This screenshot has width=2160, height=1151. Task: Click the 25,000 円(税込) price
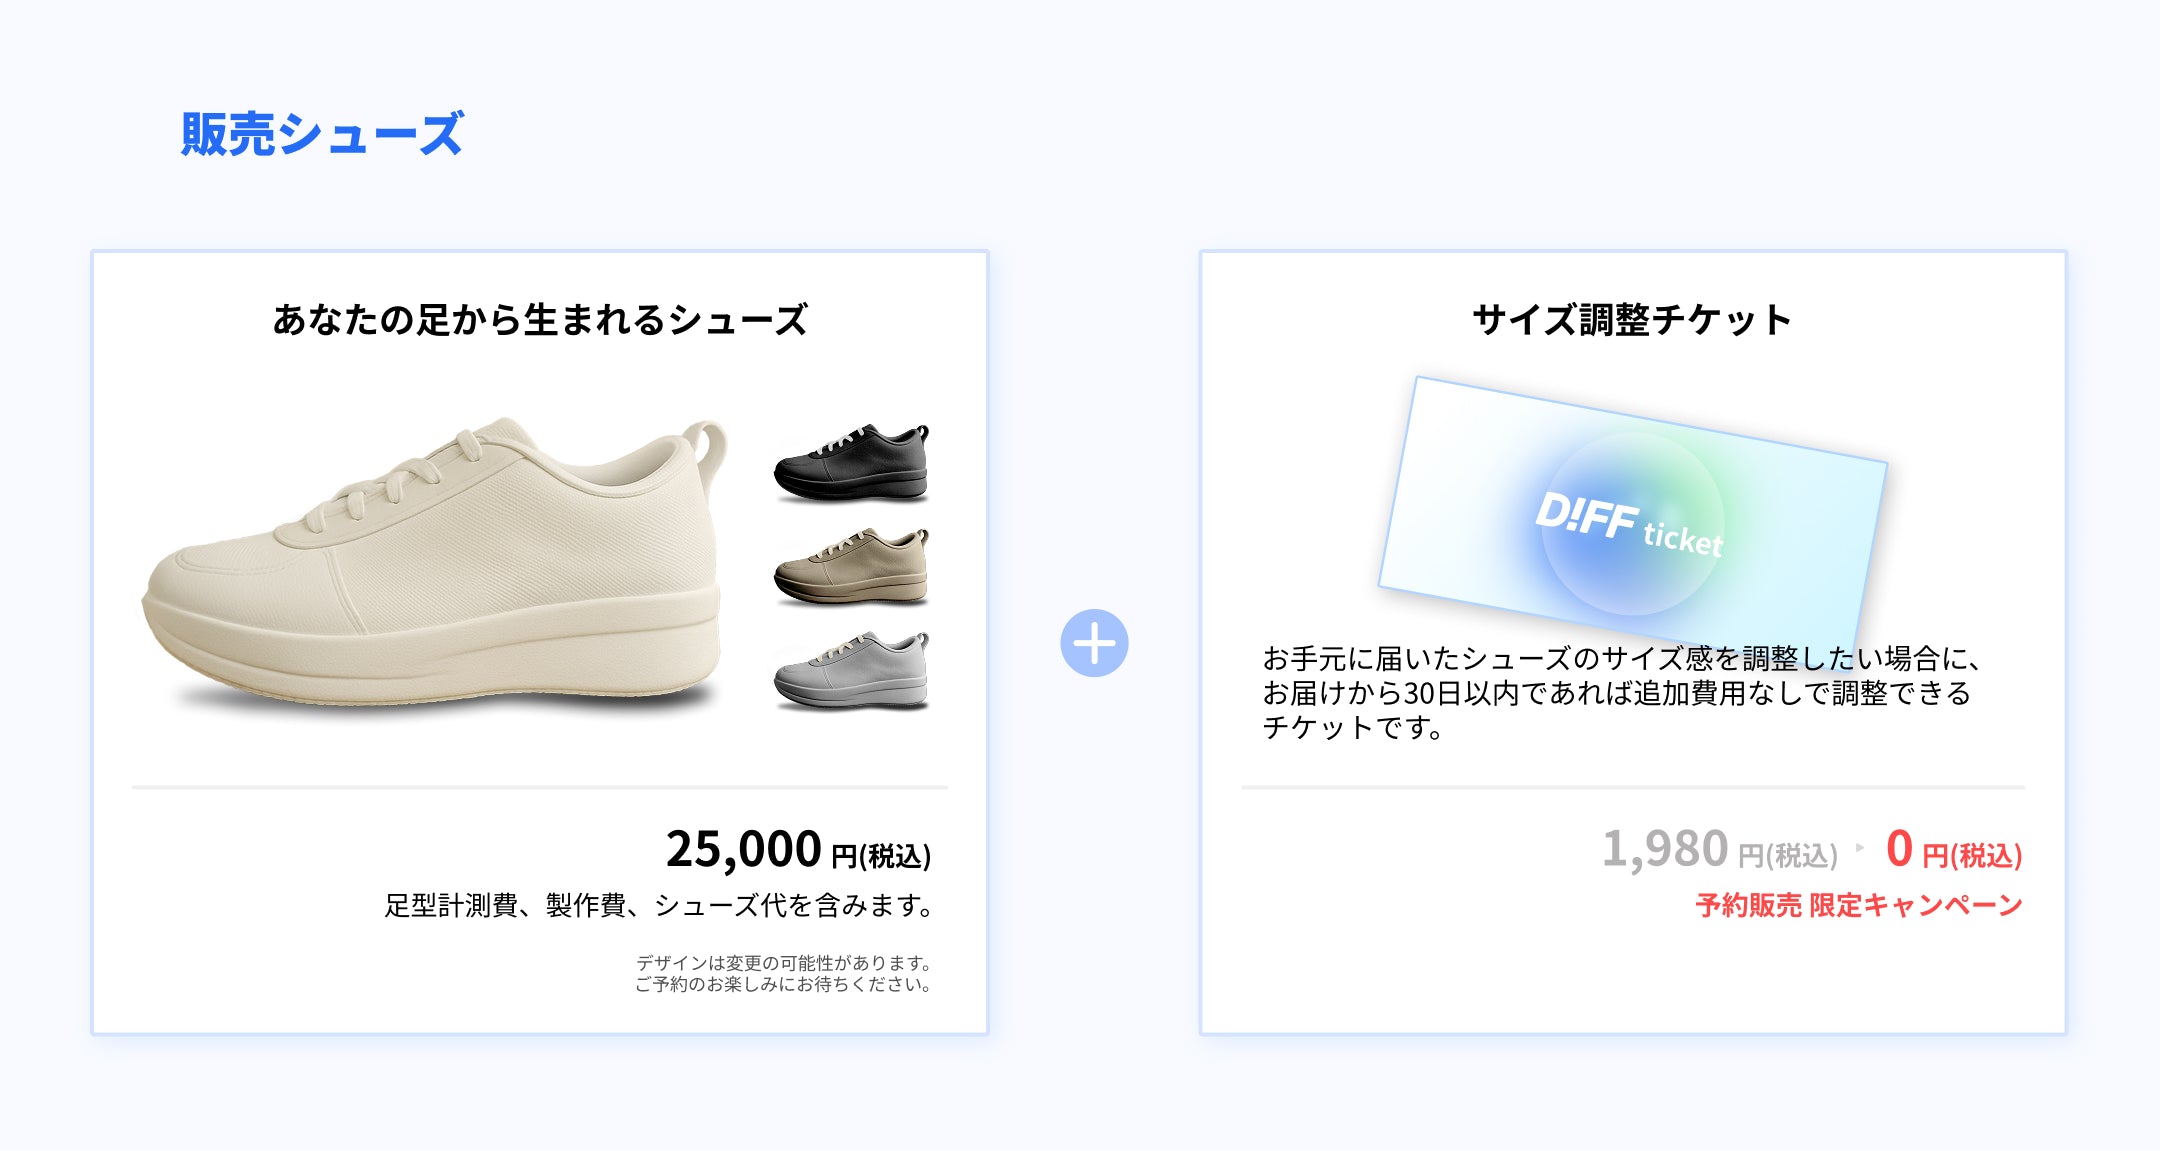click(798, 850)
